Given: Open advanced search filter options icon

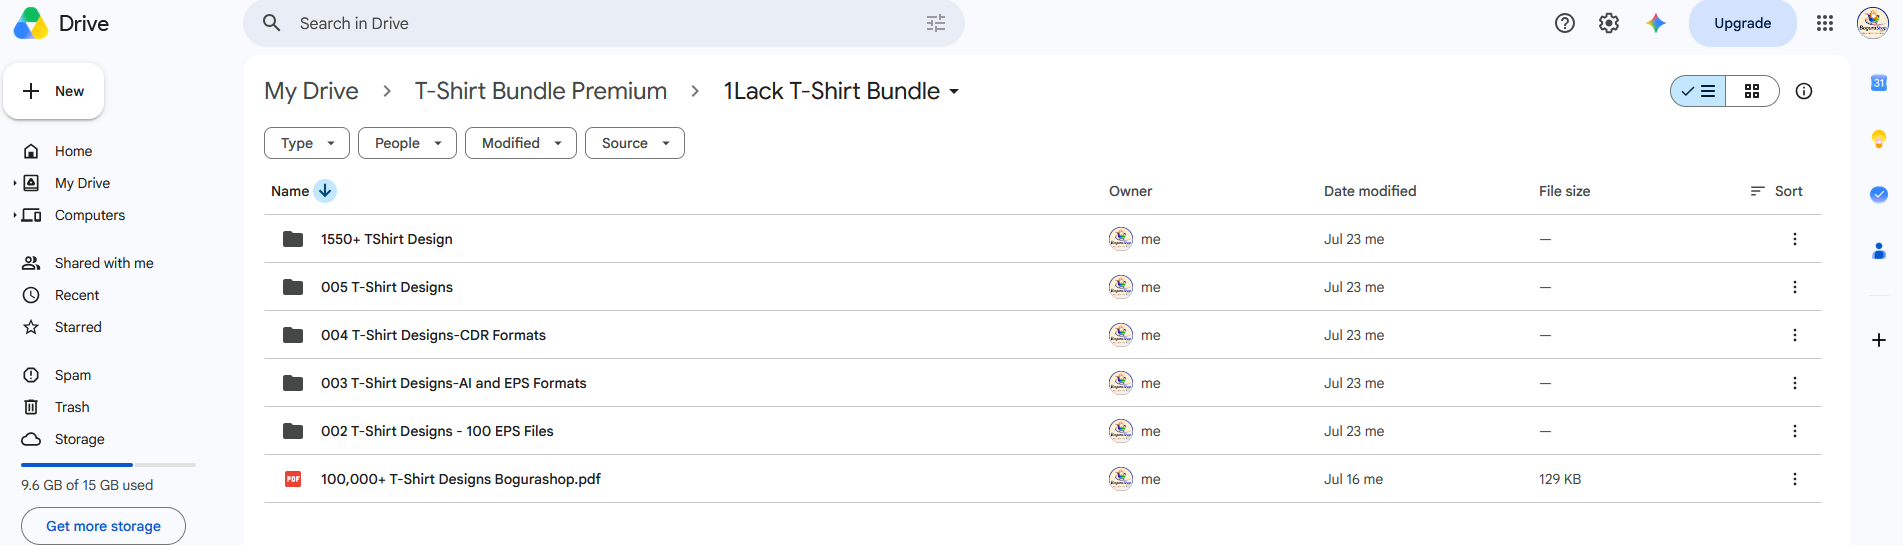Looking at the screenshot, I should (x=936, y=23).
